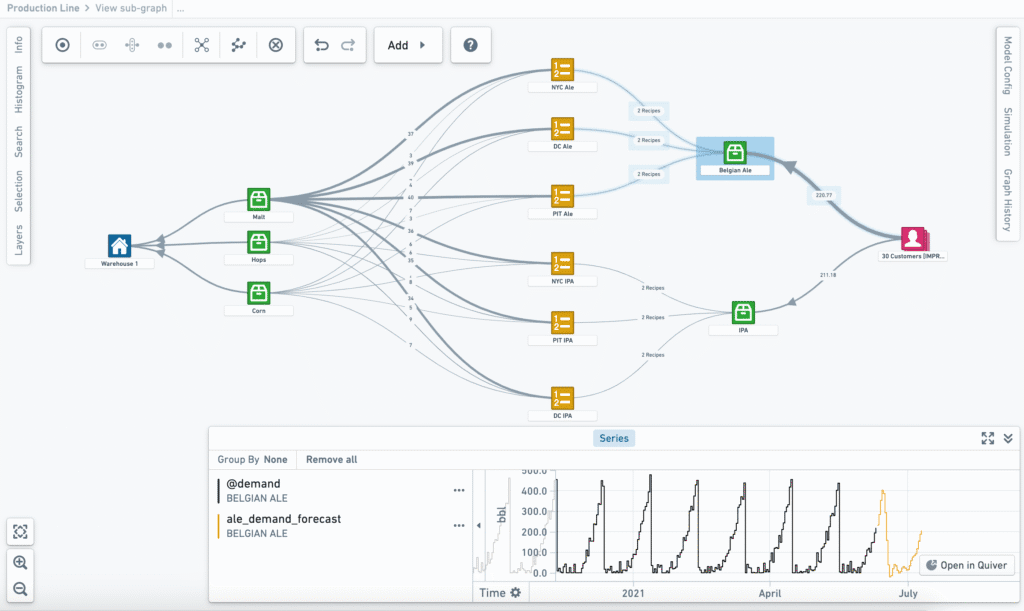Click the linked-nodes pill toolbar icon
The image size is (1024, 611).
point(99,45)
